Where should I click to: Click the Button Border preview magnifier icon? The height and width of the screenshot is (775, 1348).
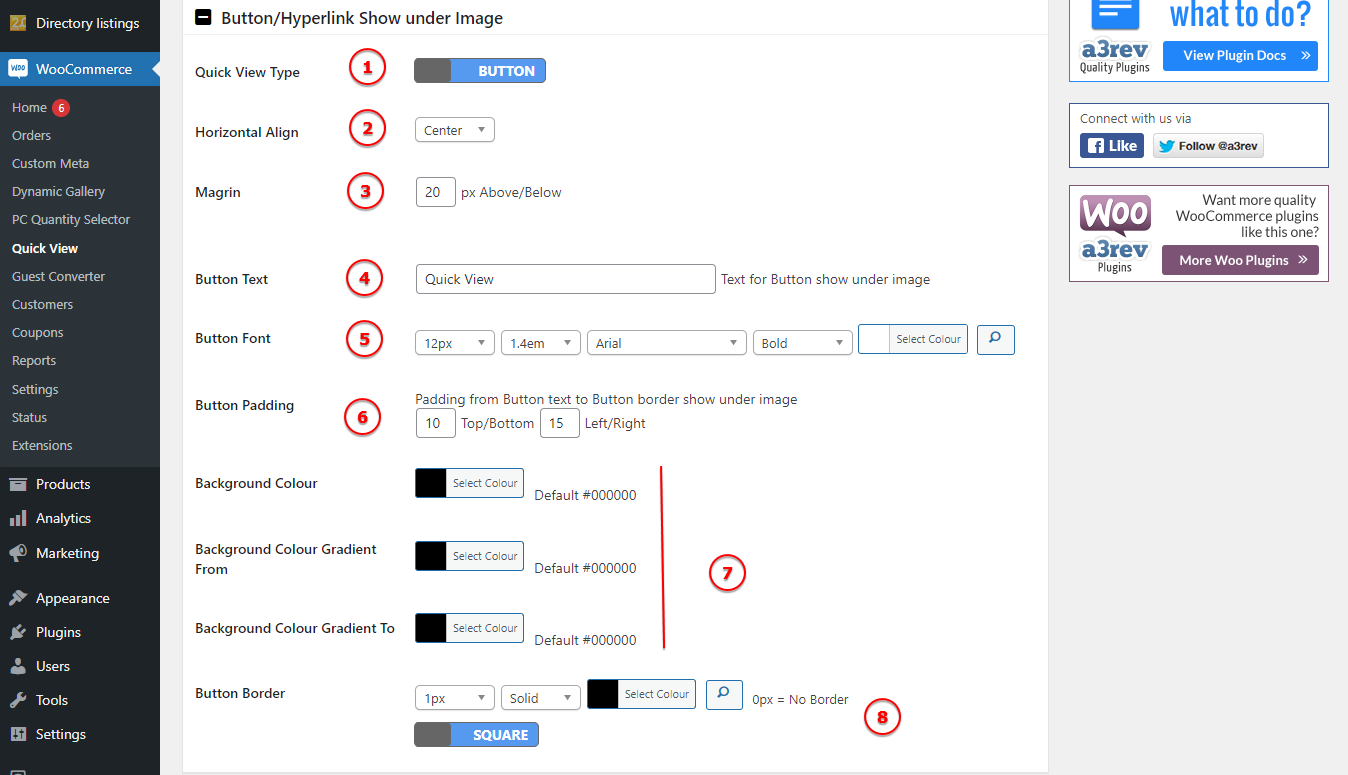[724, 694]
